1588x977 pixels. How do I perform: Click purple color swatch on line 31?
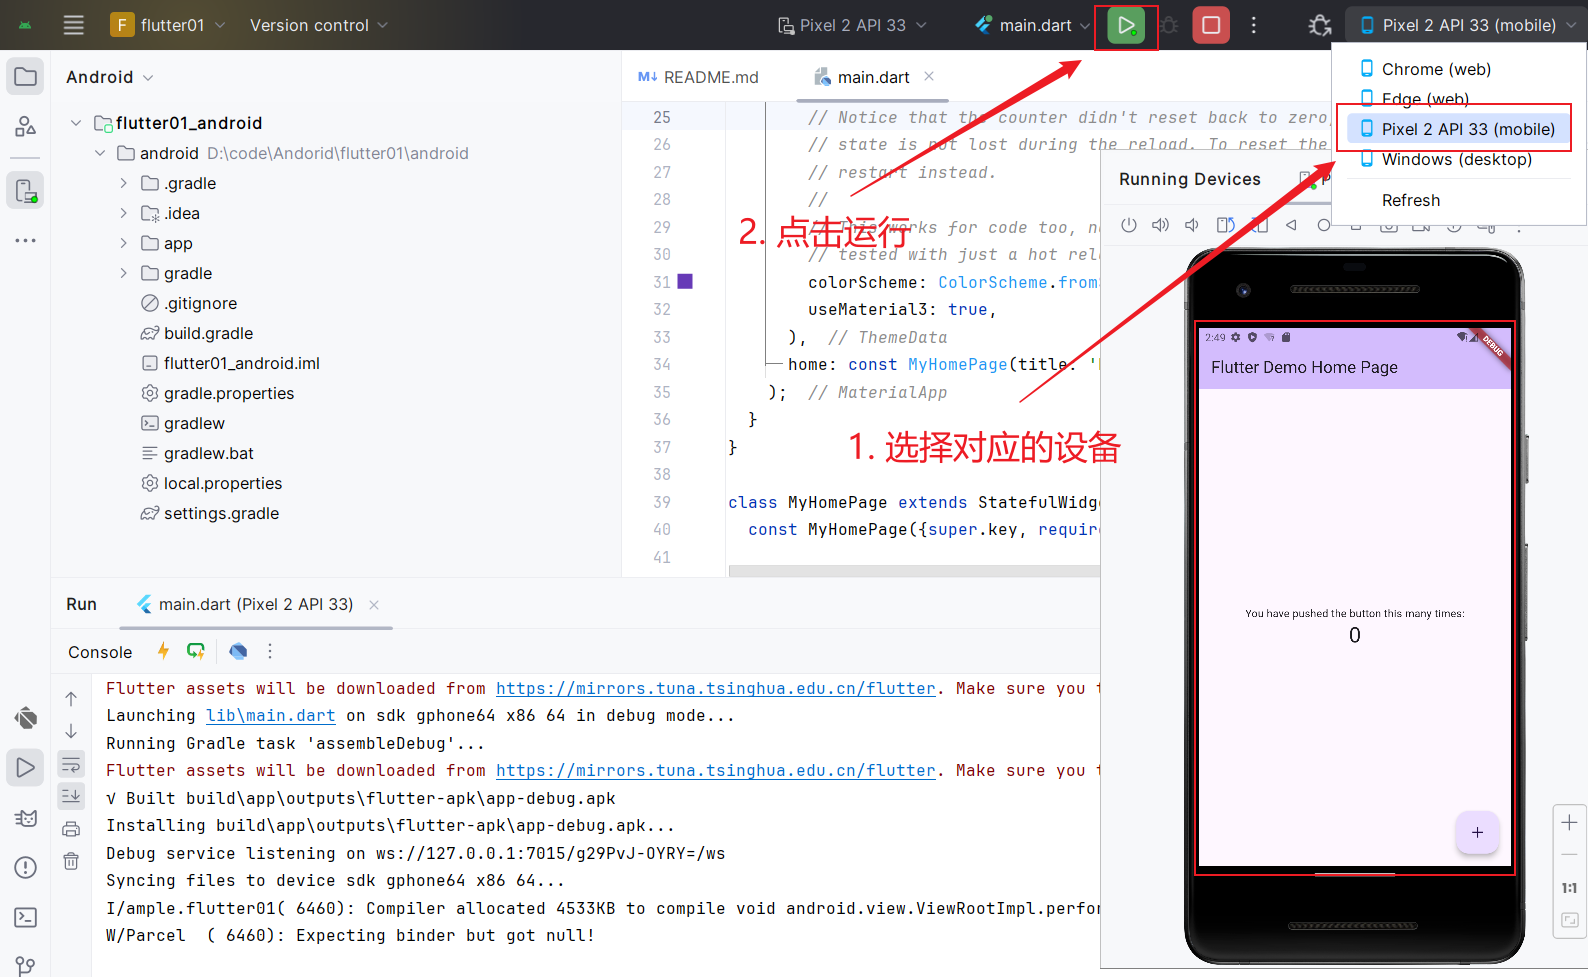point(685,282)
